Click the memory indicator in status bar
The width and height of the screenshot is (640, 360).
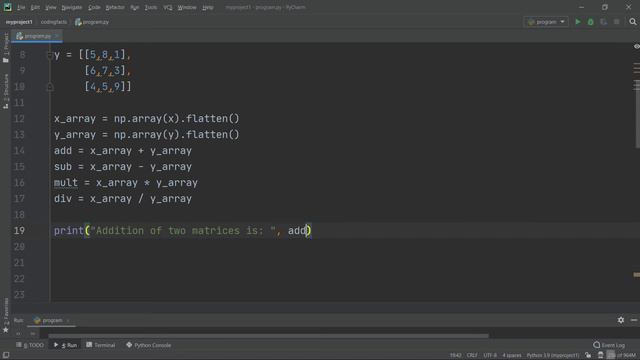tap(622, 356)
